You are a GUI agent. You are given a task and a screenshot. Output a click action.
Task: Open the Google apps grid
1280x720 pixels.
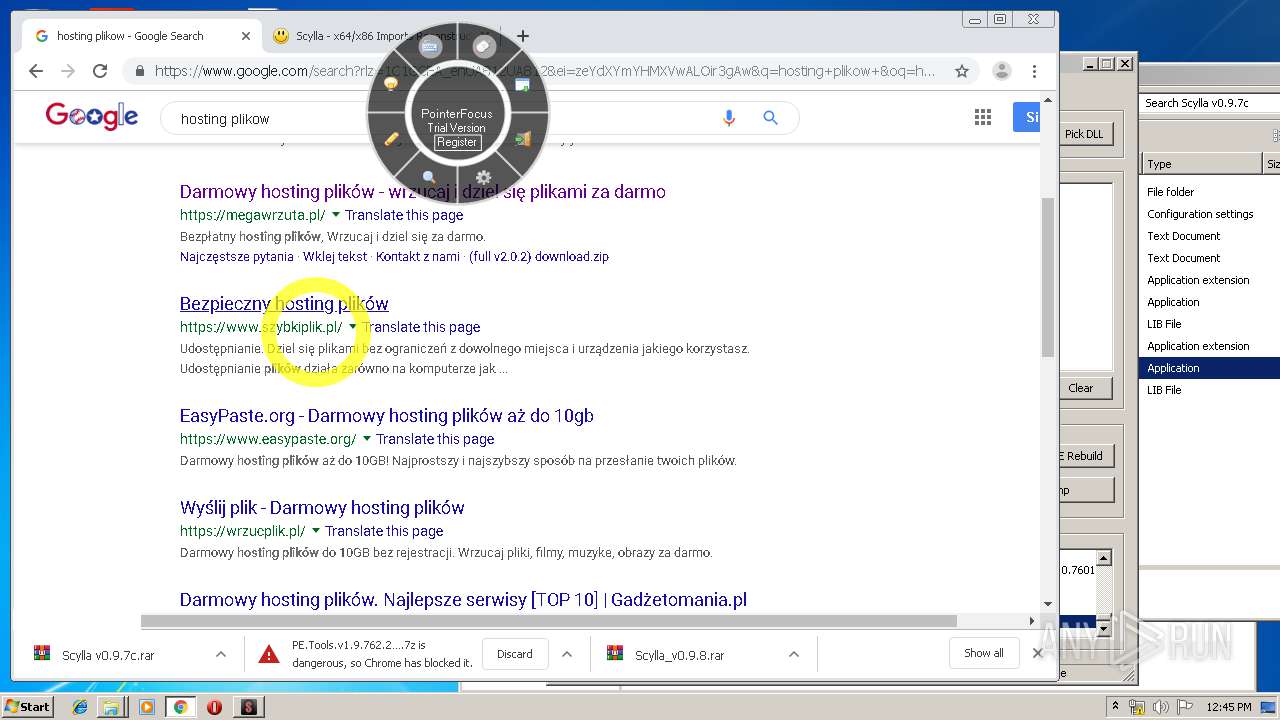click(x=982, y=117)
